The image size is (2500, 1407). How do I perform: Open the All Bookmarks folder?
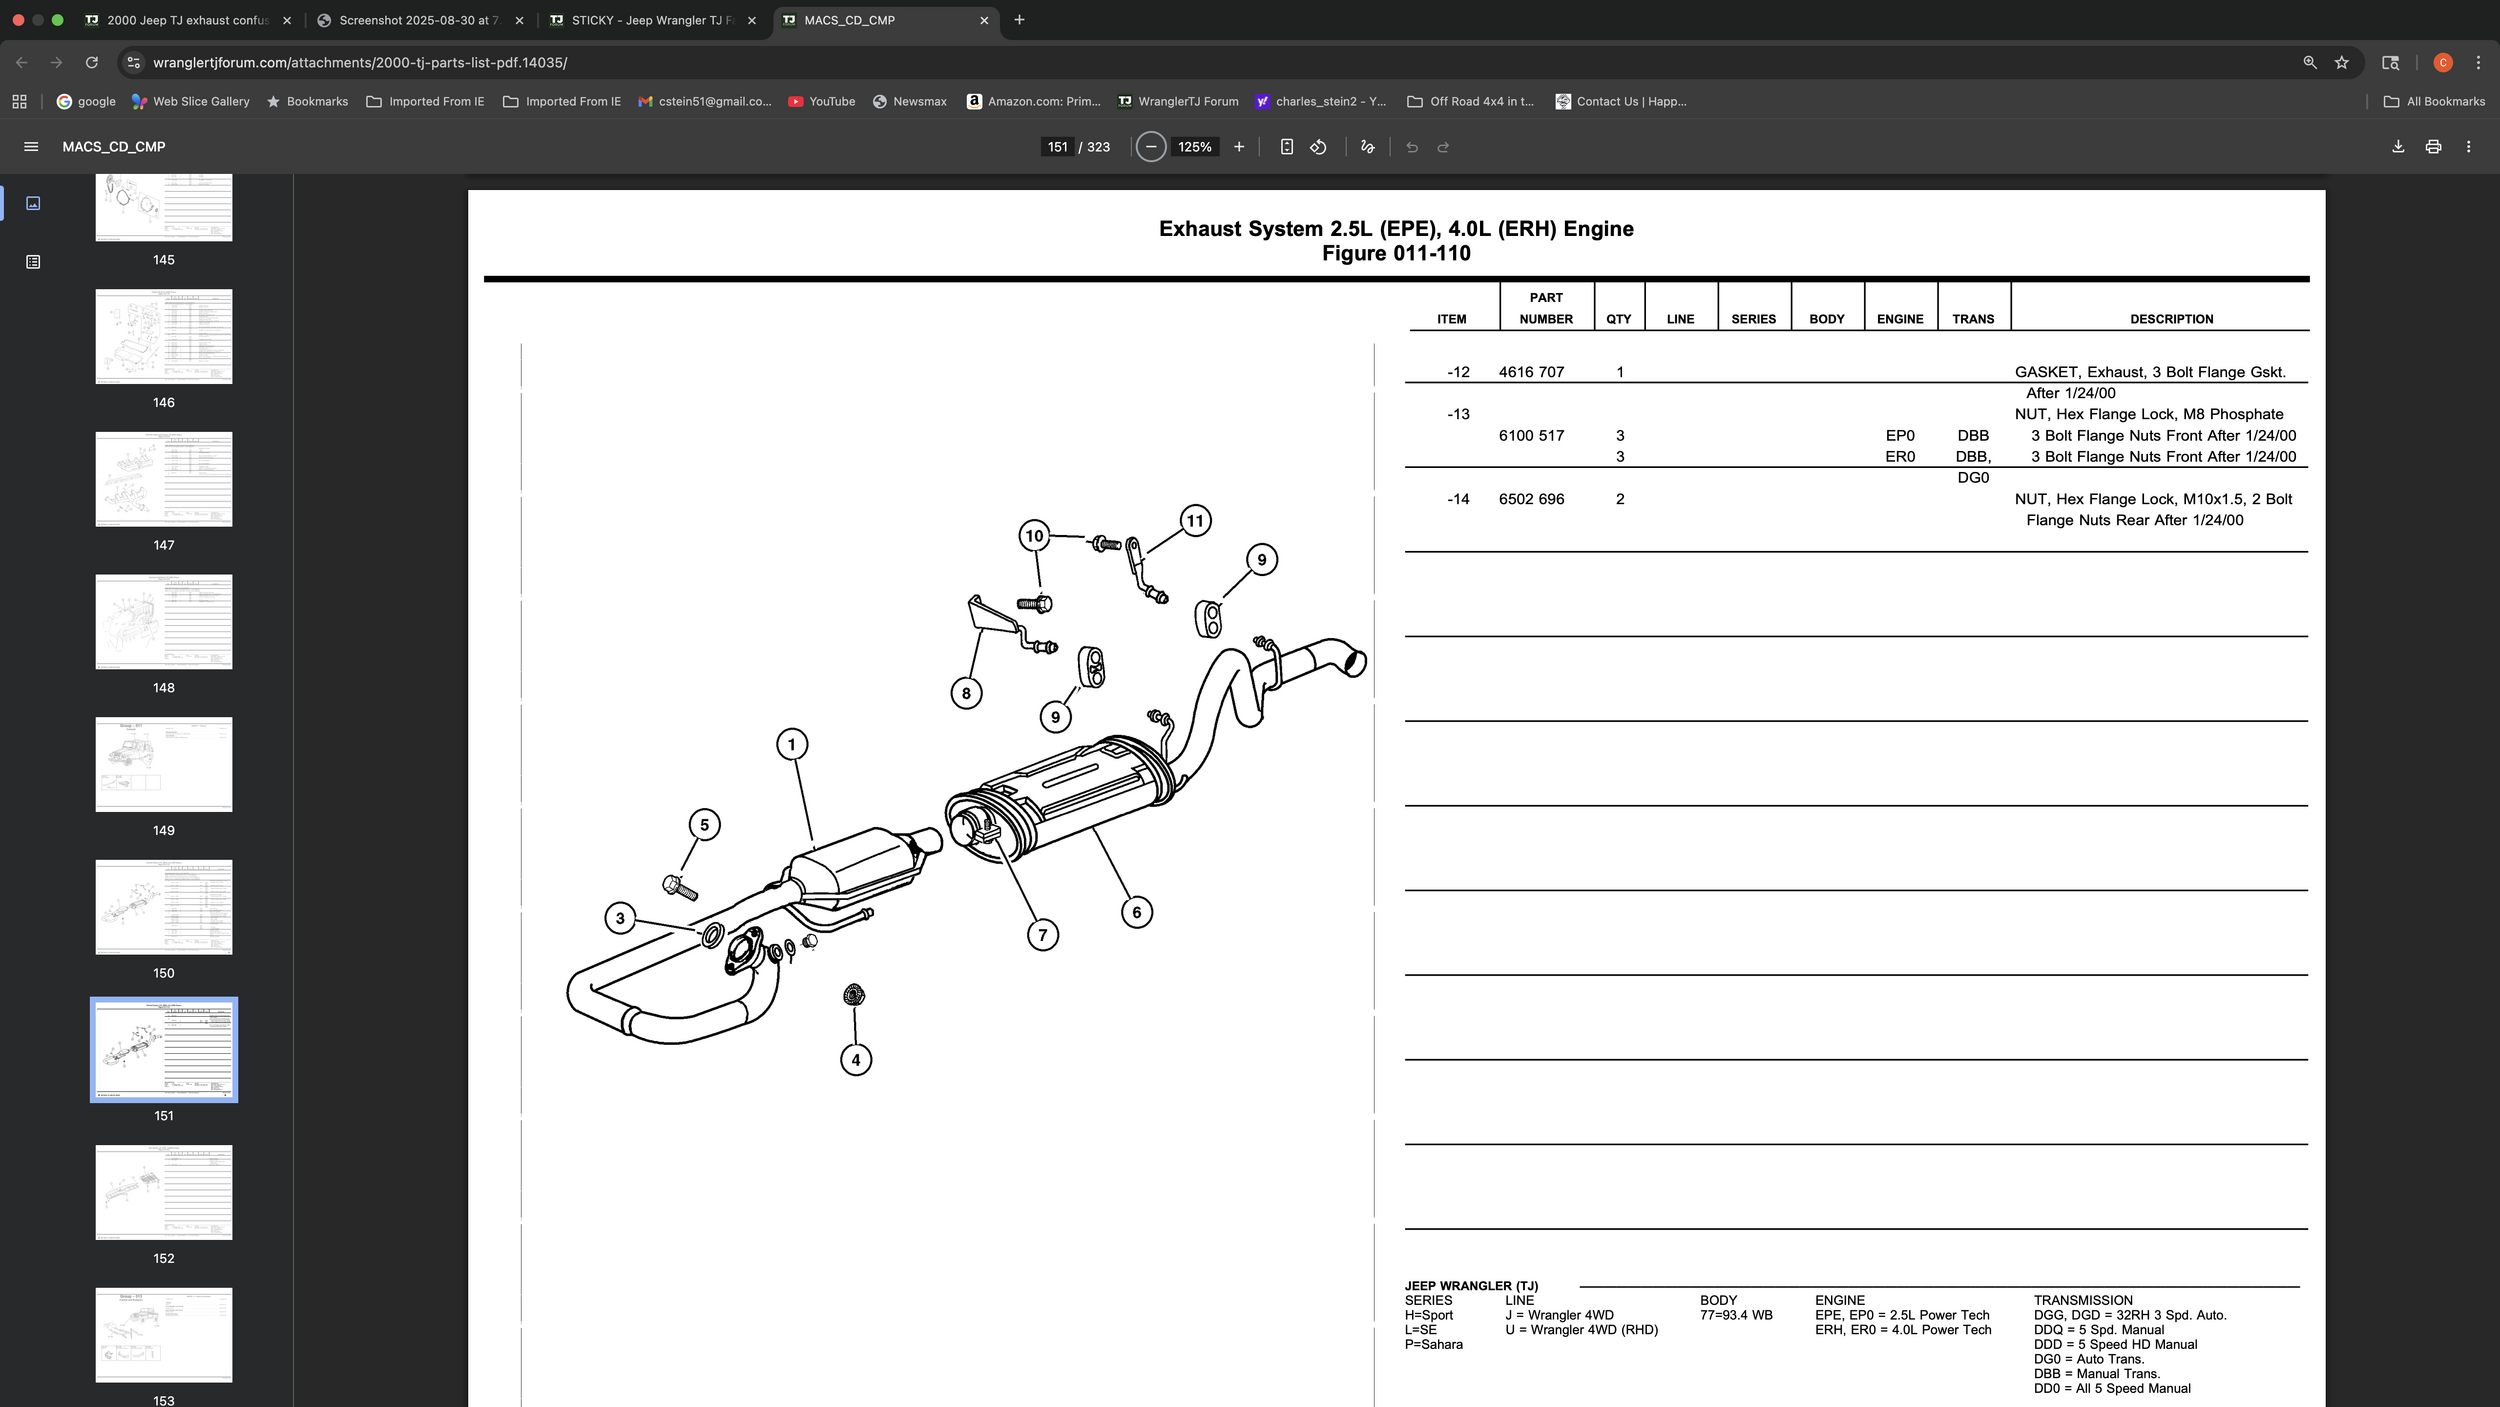point(2434,101)
